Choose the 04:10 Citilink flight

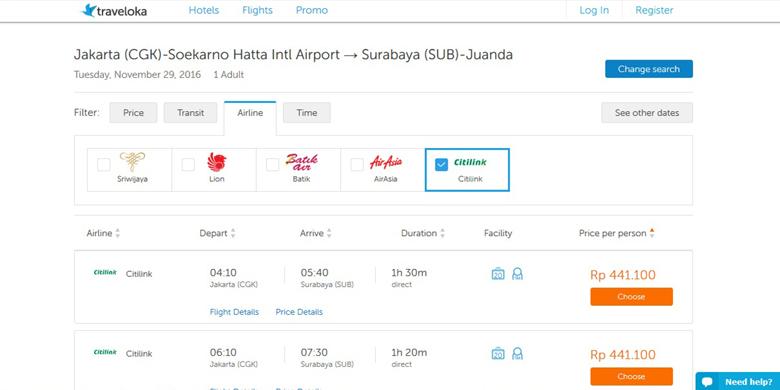coord(631,296)
